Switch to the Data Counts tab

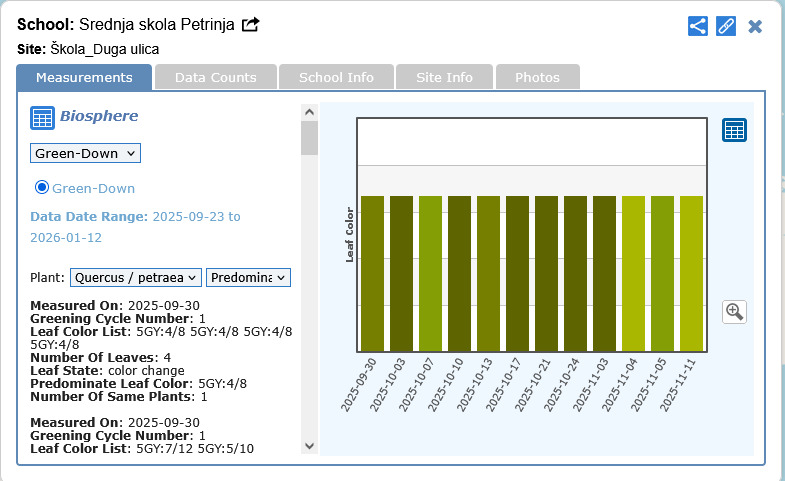[x=215, y=77]
